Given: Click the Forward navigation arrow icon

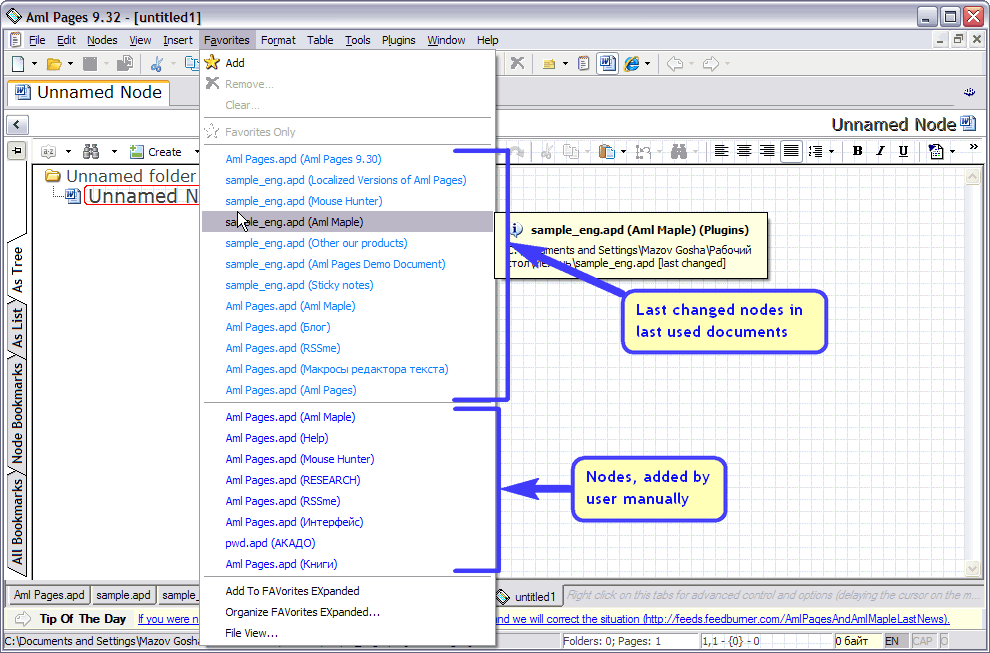Looking at the screenshot, I should click(710, 63).
